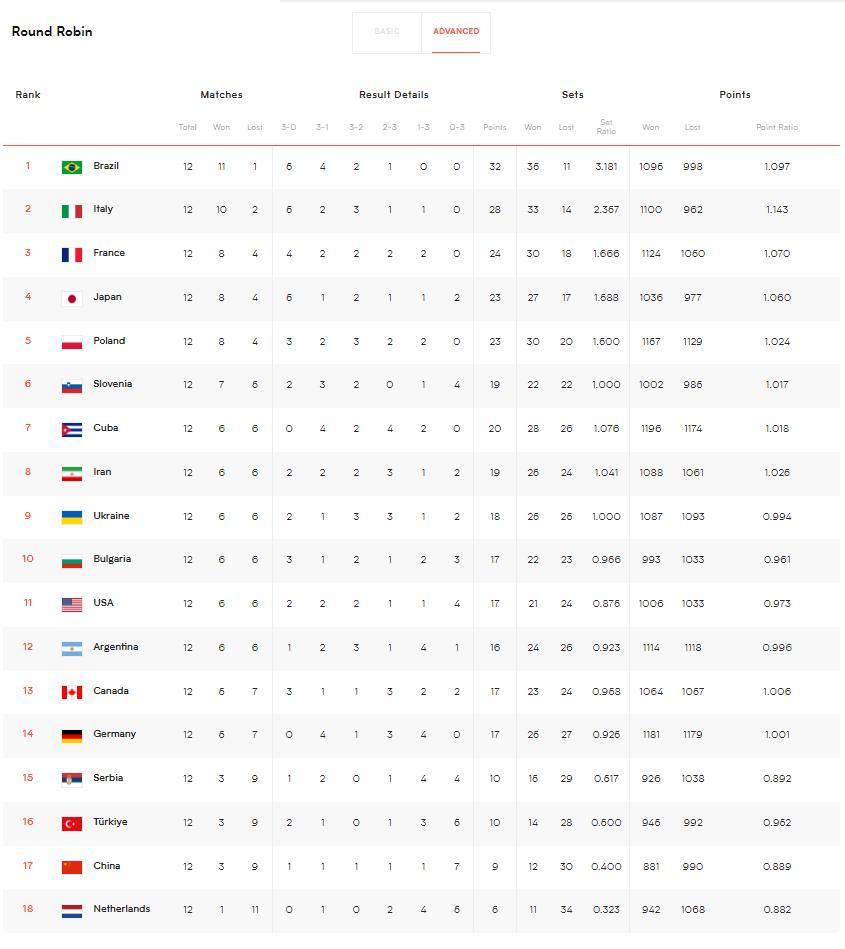Click the Italy flag icon
The width and height of the screenshot is (845, 949).
click(x=72, y=211)
